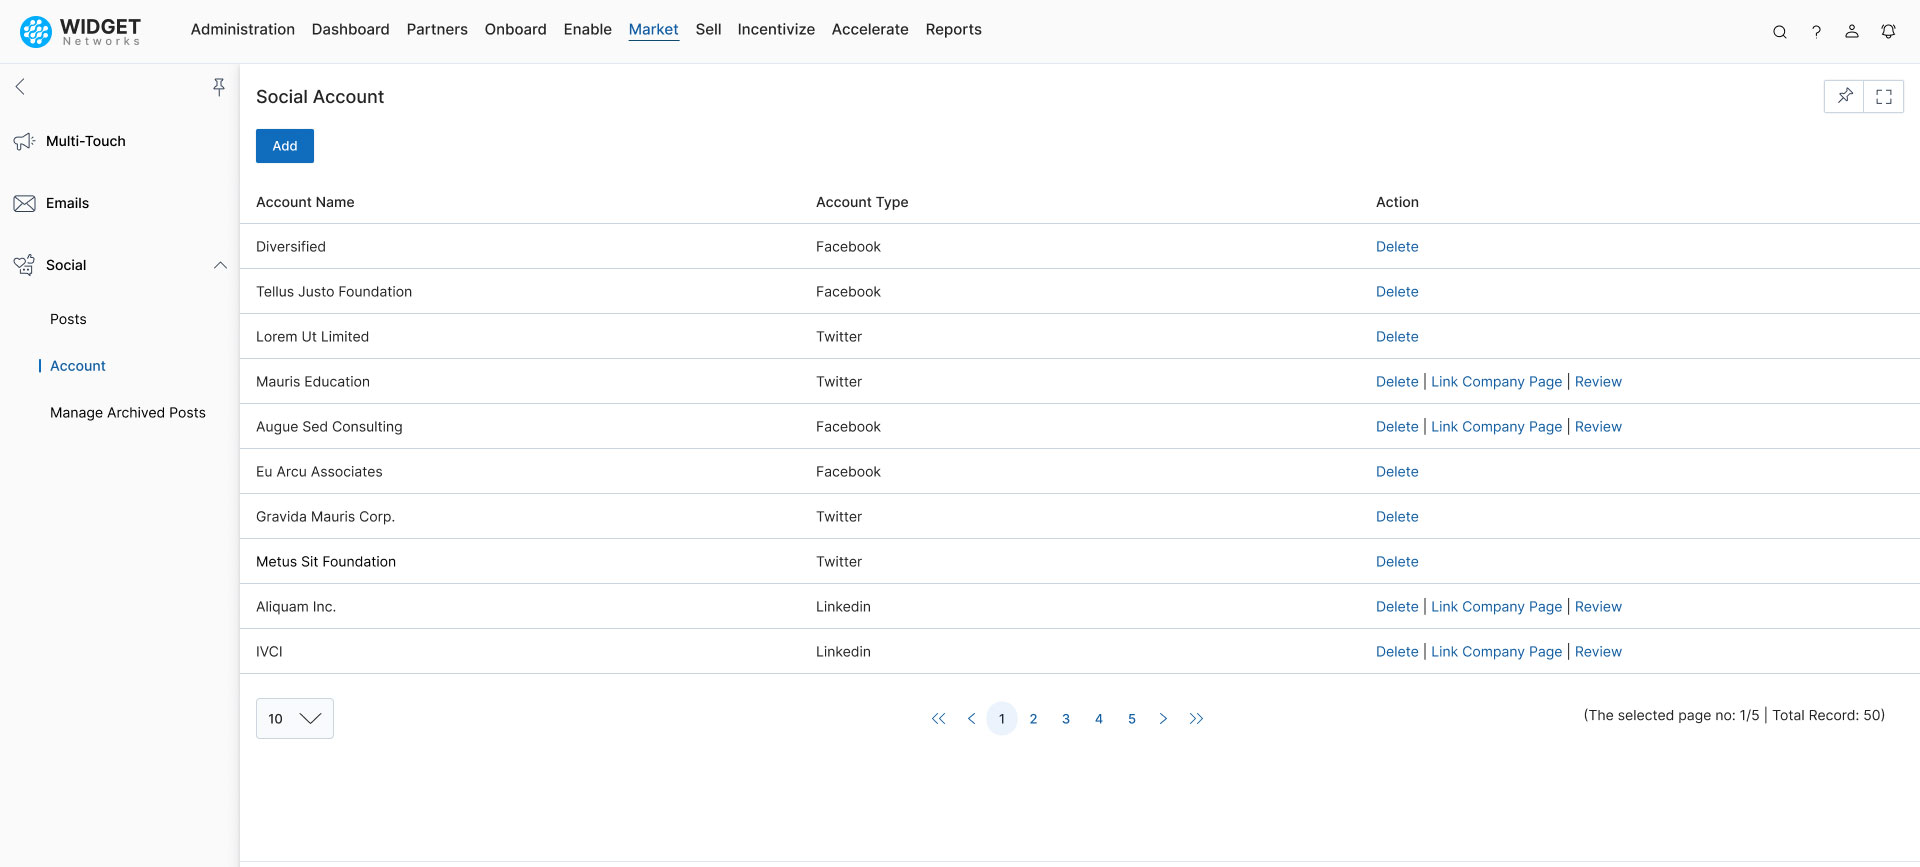Review the IVCI account
1920x867 pixels.
(1599, 652)
